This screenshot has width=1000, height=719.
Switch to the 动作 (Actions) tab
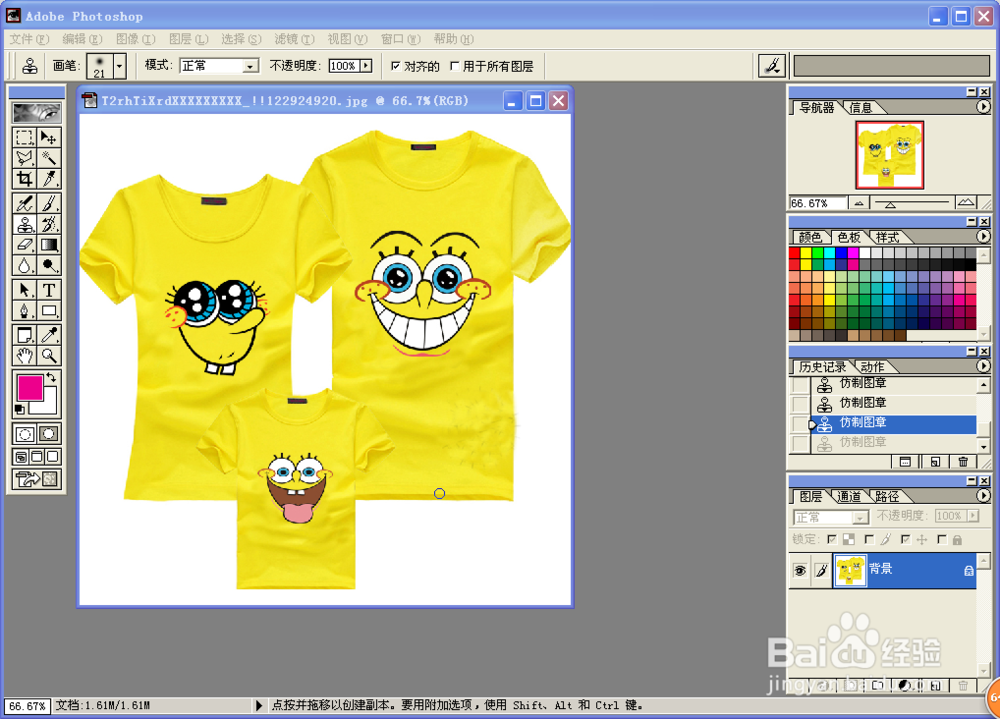[x=872, y=367]
